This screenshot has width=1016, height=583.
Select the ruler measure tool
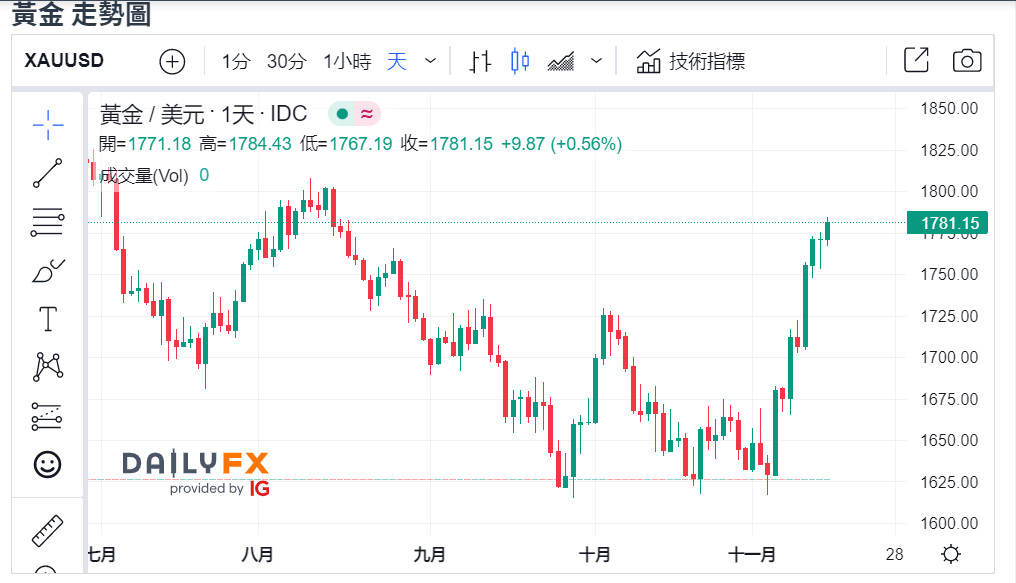[x=48, y=530]
